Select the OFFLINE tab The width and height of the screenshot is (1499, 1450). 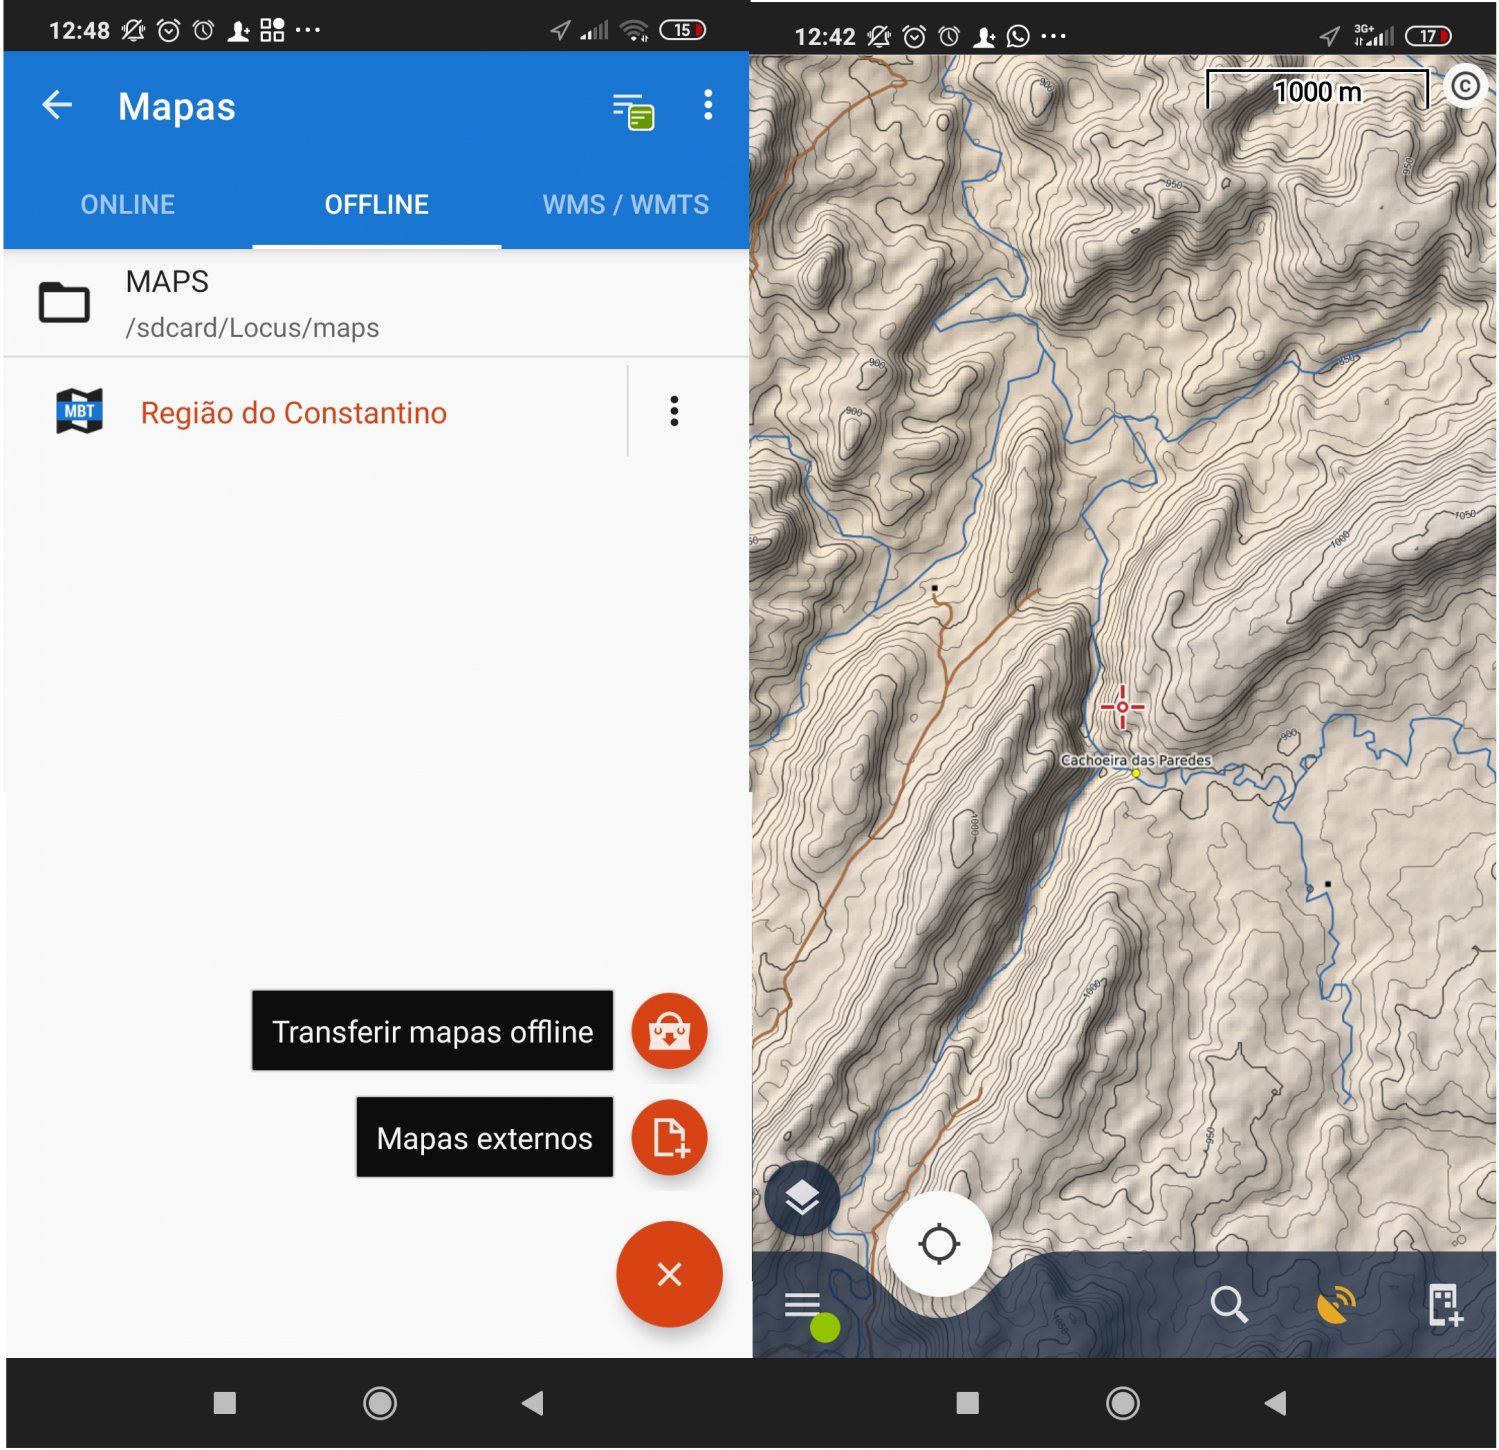(376, 205)
